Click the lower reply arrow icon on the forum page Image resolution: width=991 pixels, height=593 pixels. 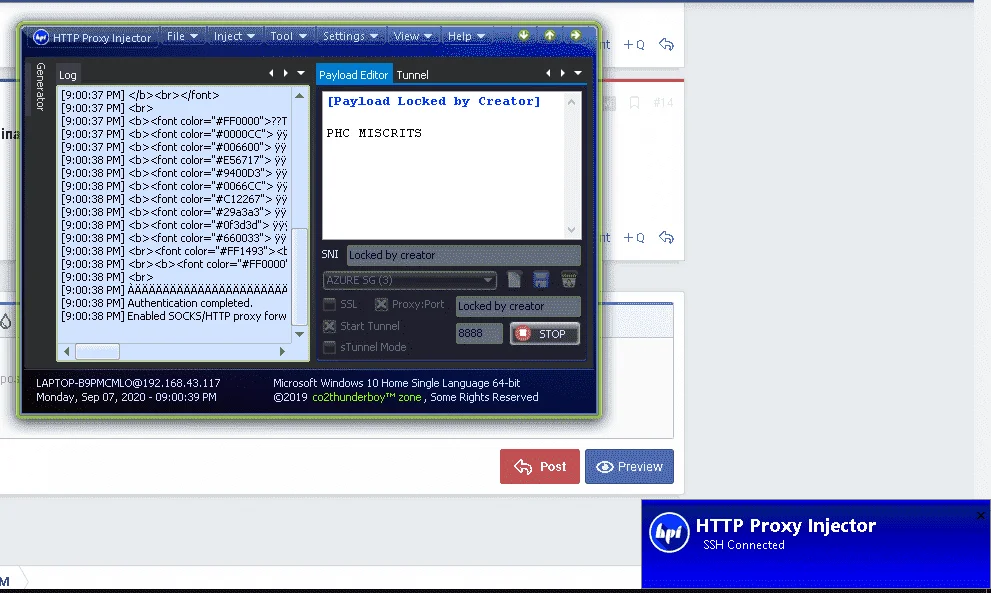666,237
